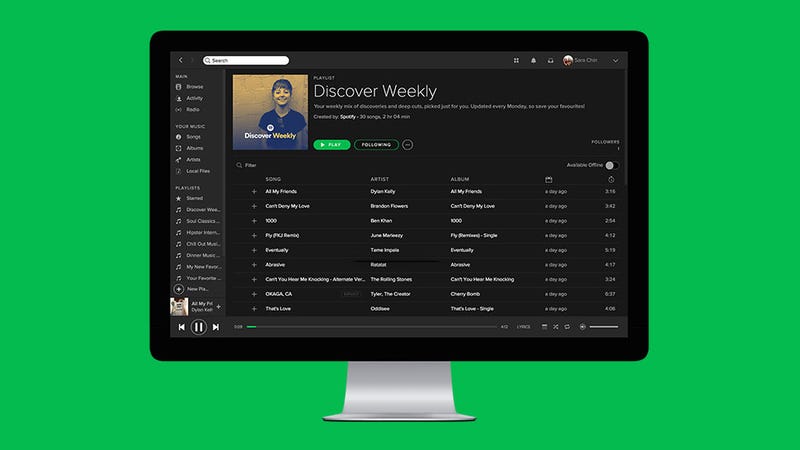Screen dimensions: 800x450
Task: Click the New Playlist plus circle
Action: 179,289
